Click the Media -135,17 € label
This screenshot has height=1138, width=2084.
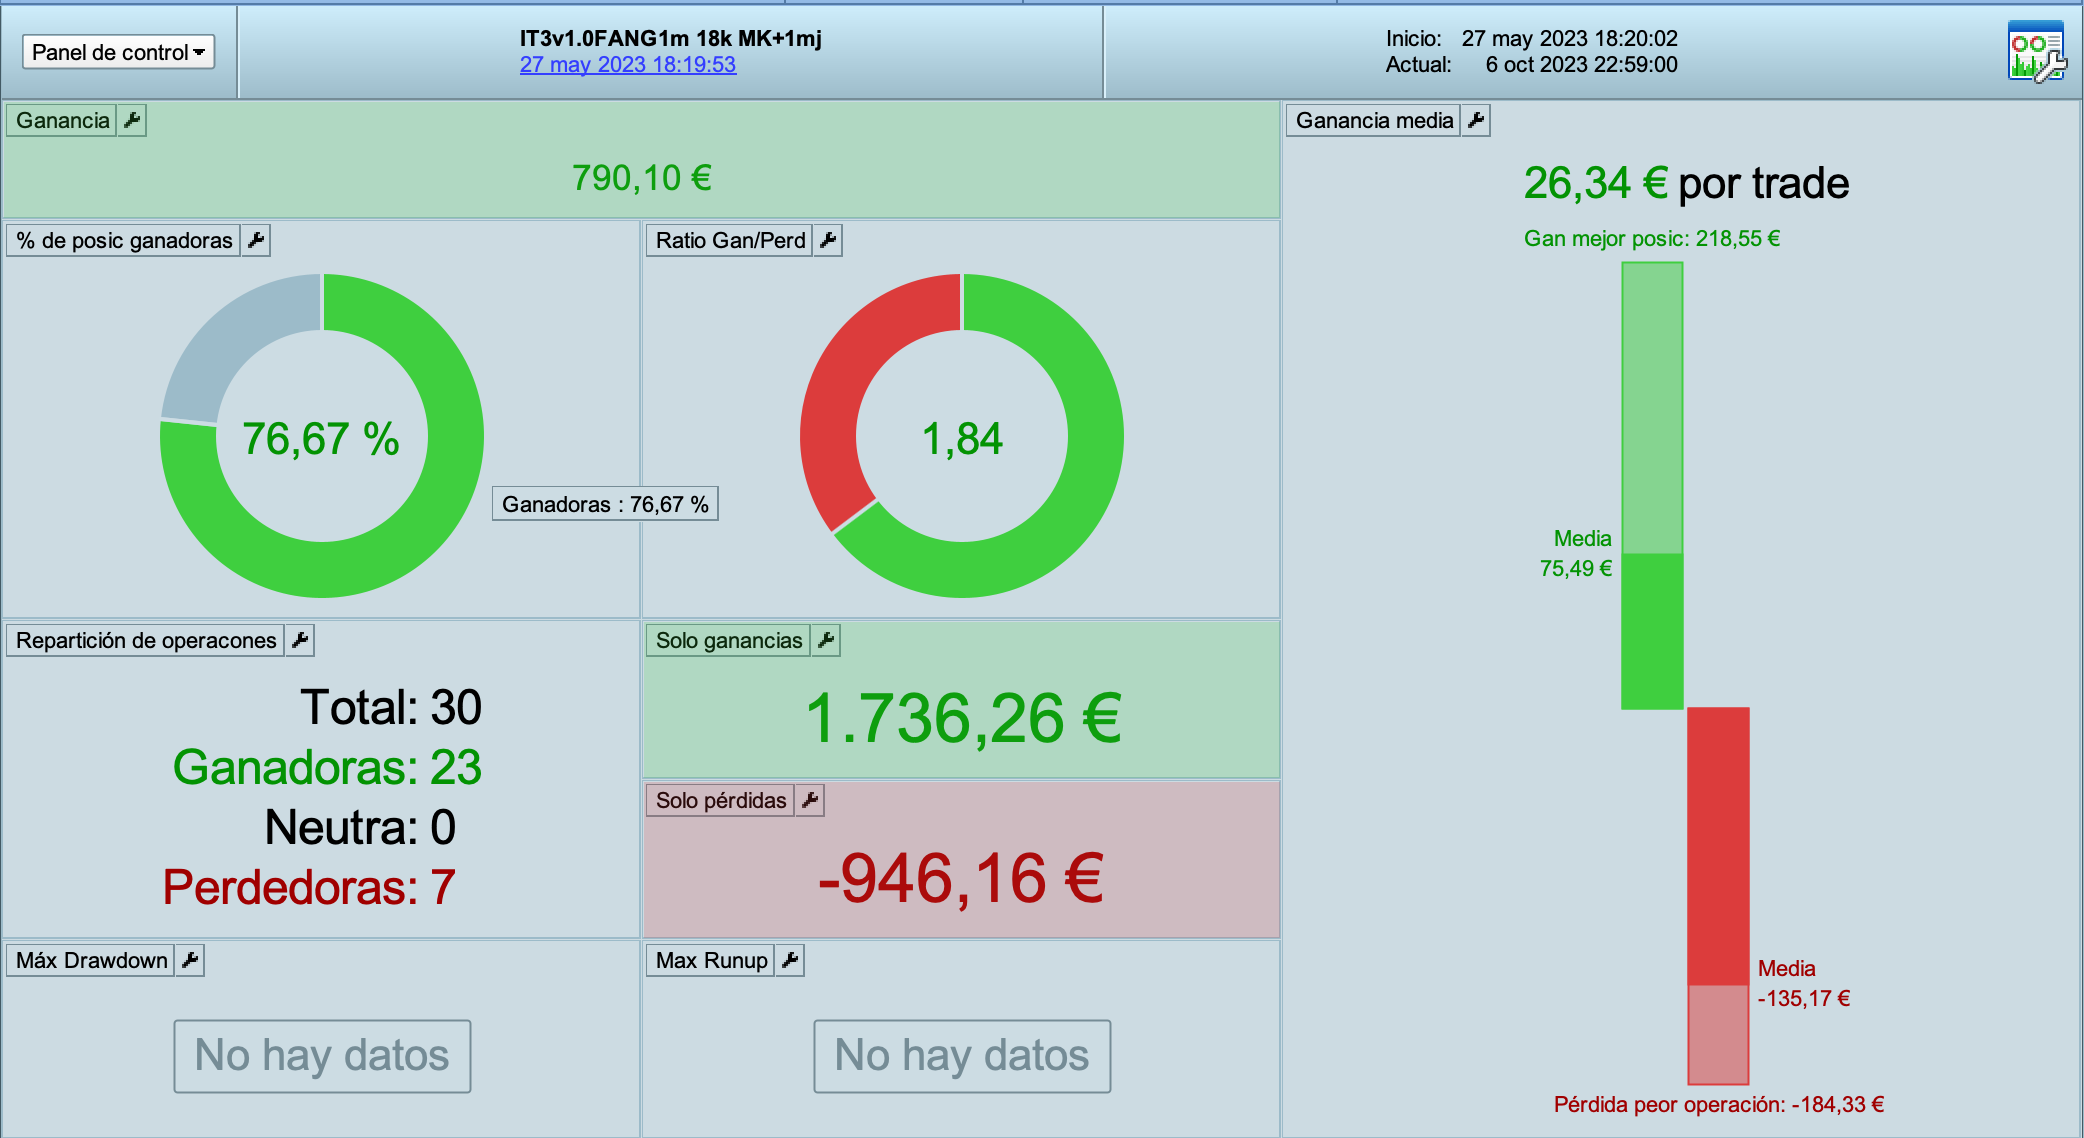pos(1804,984)
